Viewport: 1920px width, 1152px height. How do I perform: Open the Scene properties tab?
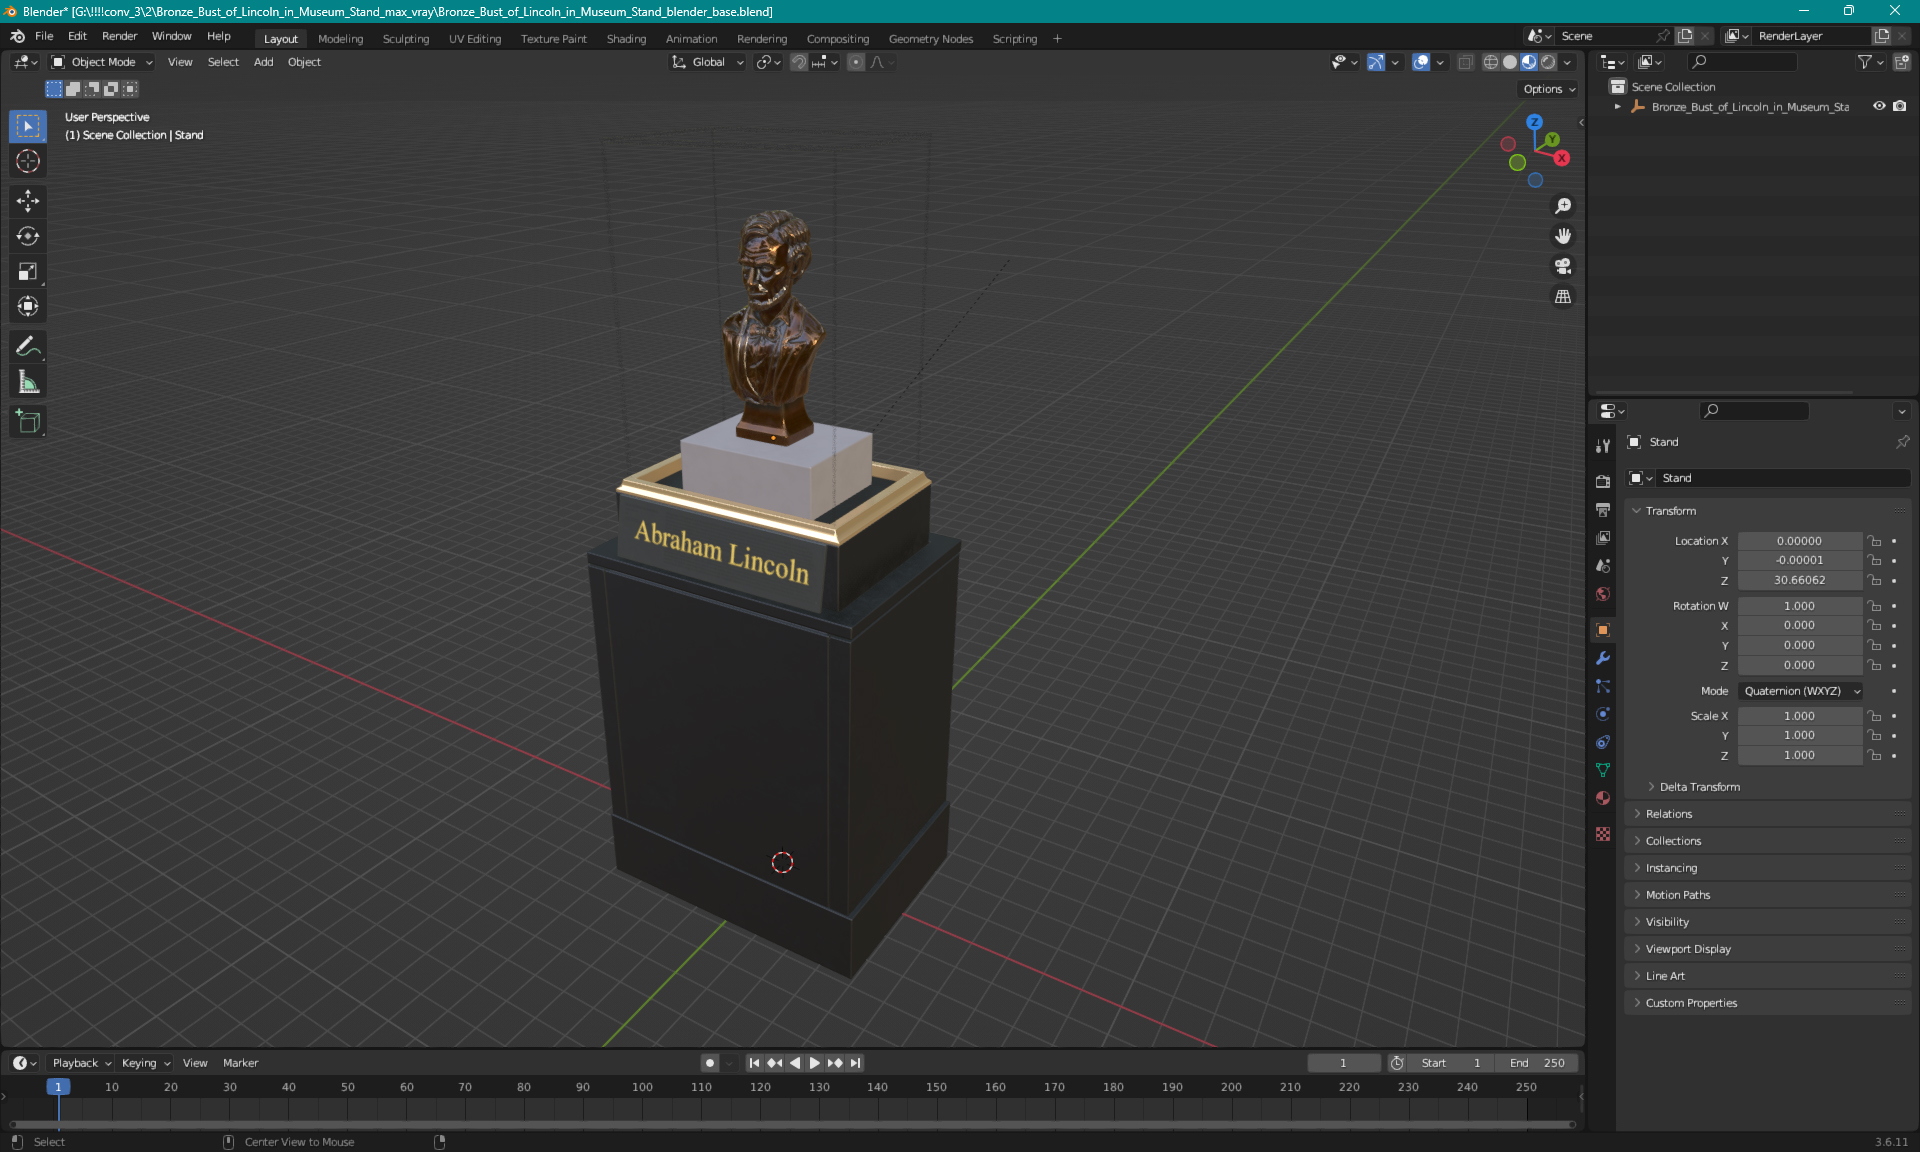[x=1603, y=566]
